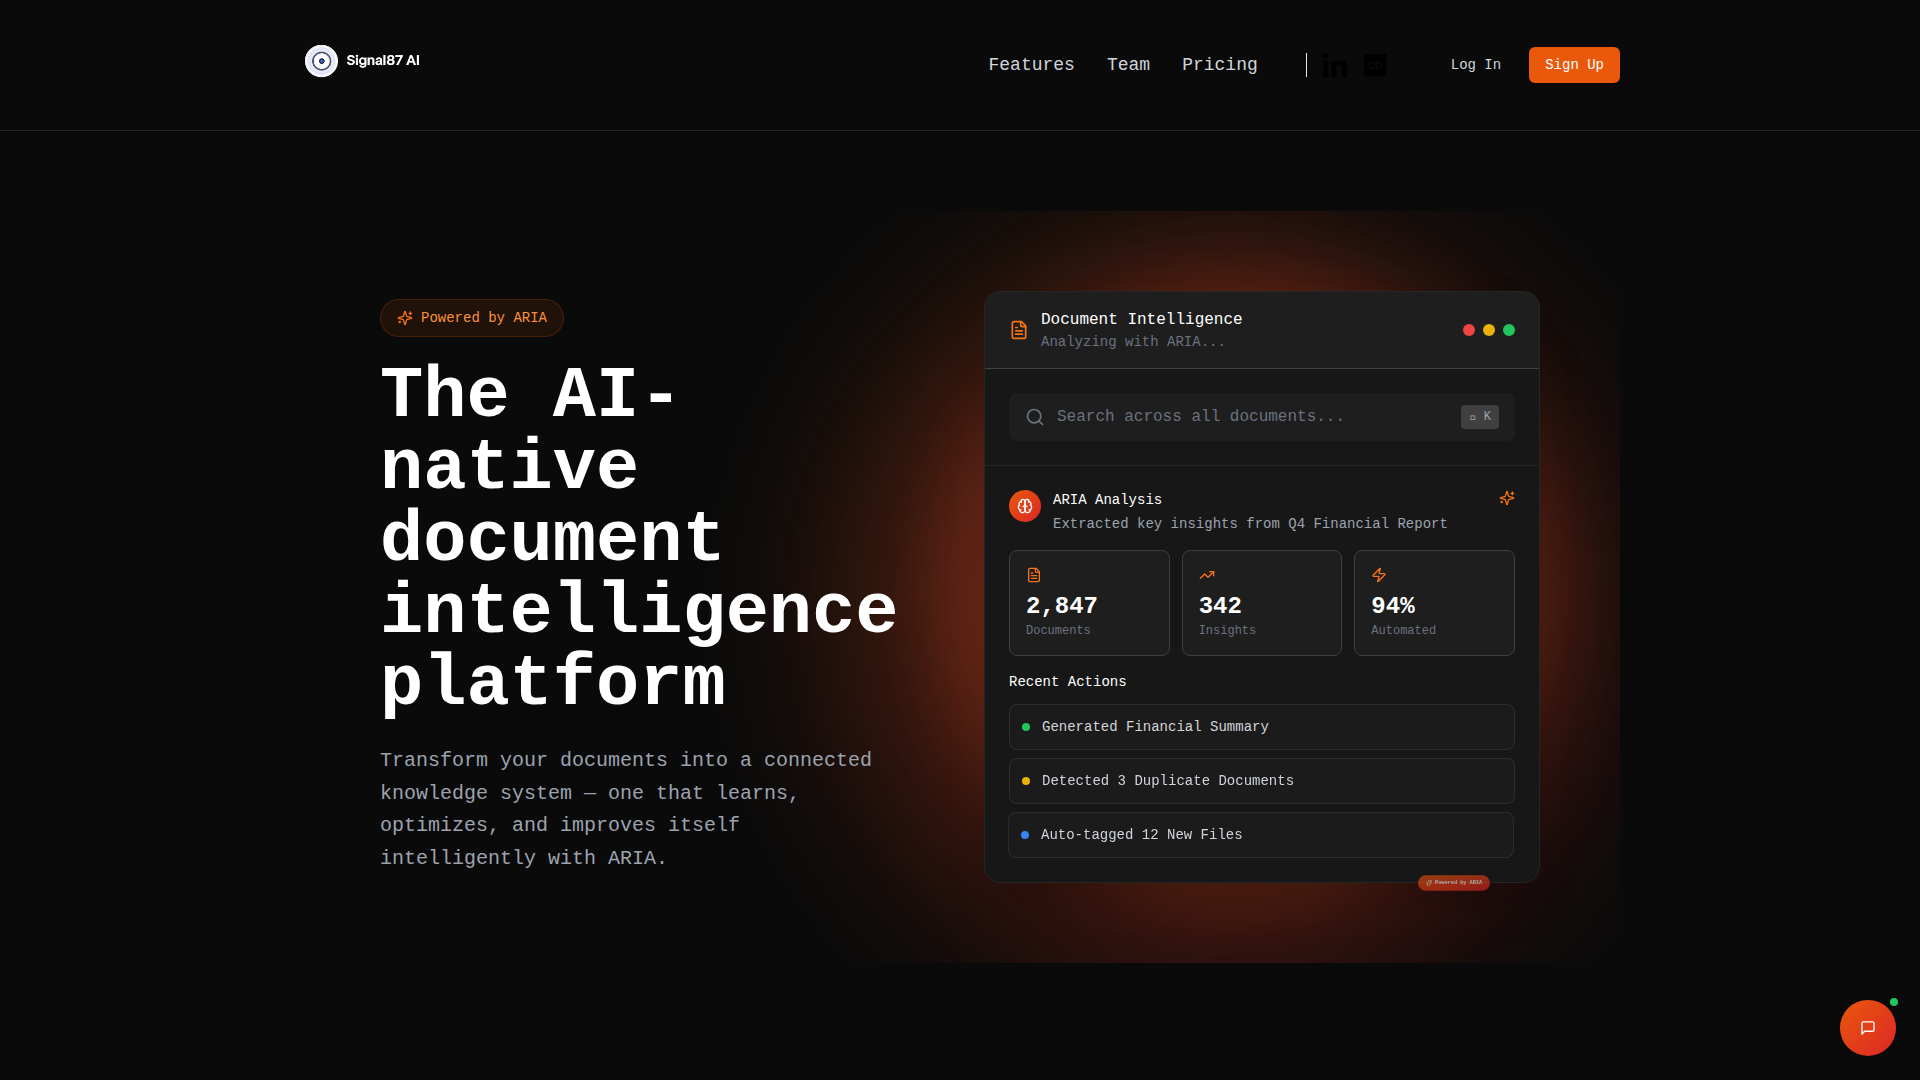1920x1080 pixels.
Task: Open the Crunchbase icon link
Action: pyautogui.click(x=1375, y=65)
